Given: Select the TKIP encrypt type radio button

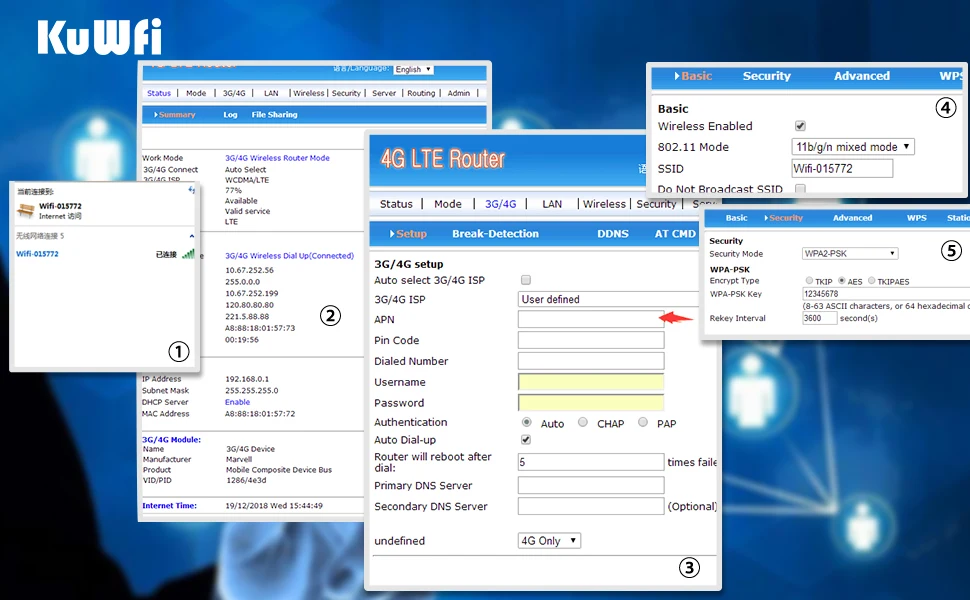Looking at the screenshot, I should point(811,281).
